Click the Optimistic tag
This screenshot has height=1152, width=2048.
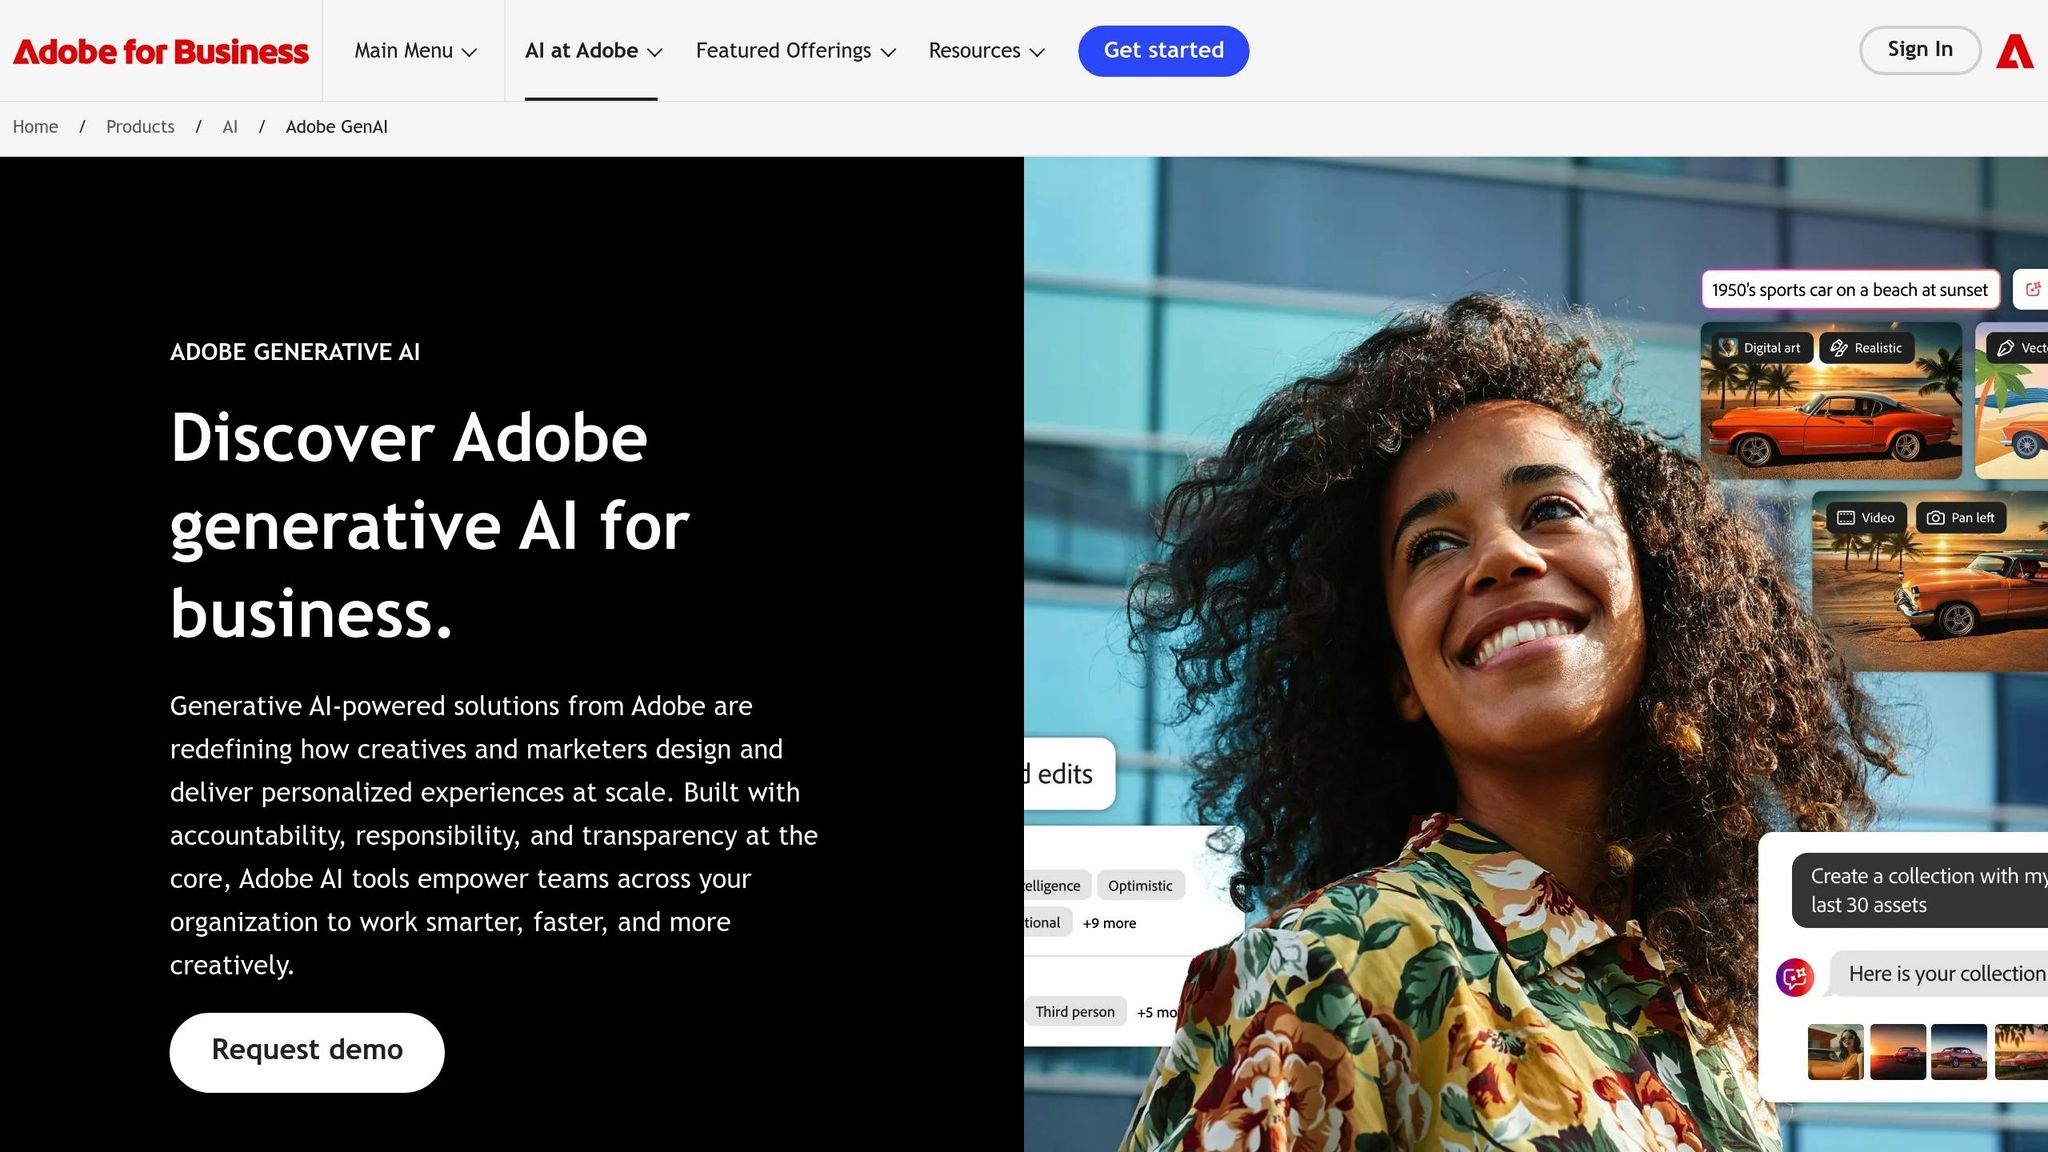click(x=1140, y=886)
